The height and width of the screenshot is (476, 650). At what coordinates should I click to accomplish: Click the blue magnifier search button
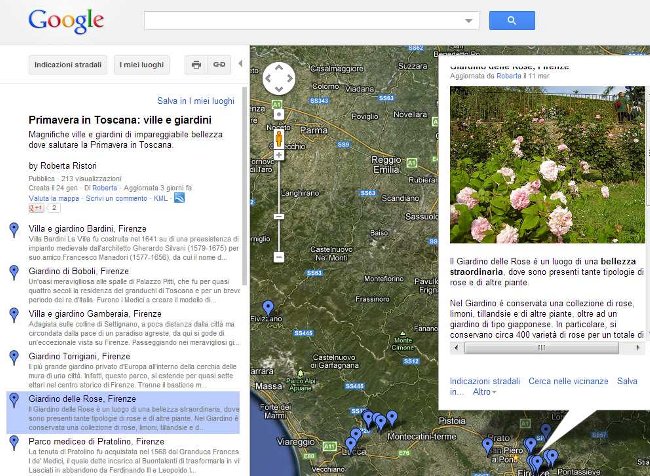[512, 20]
